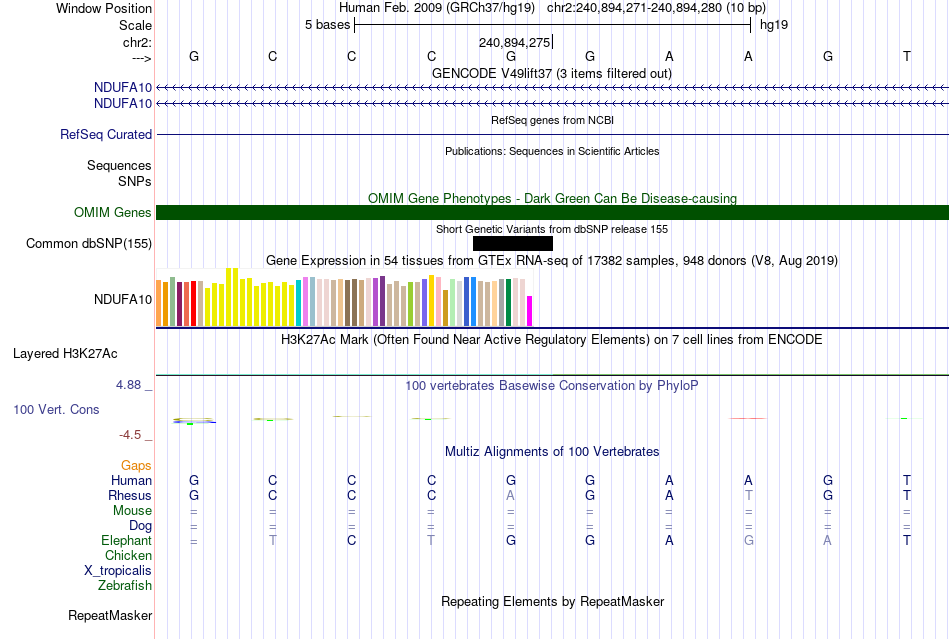
Task: Click the ---> strand direction arrow label
Action: (142, 58)
